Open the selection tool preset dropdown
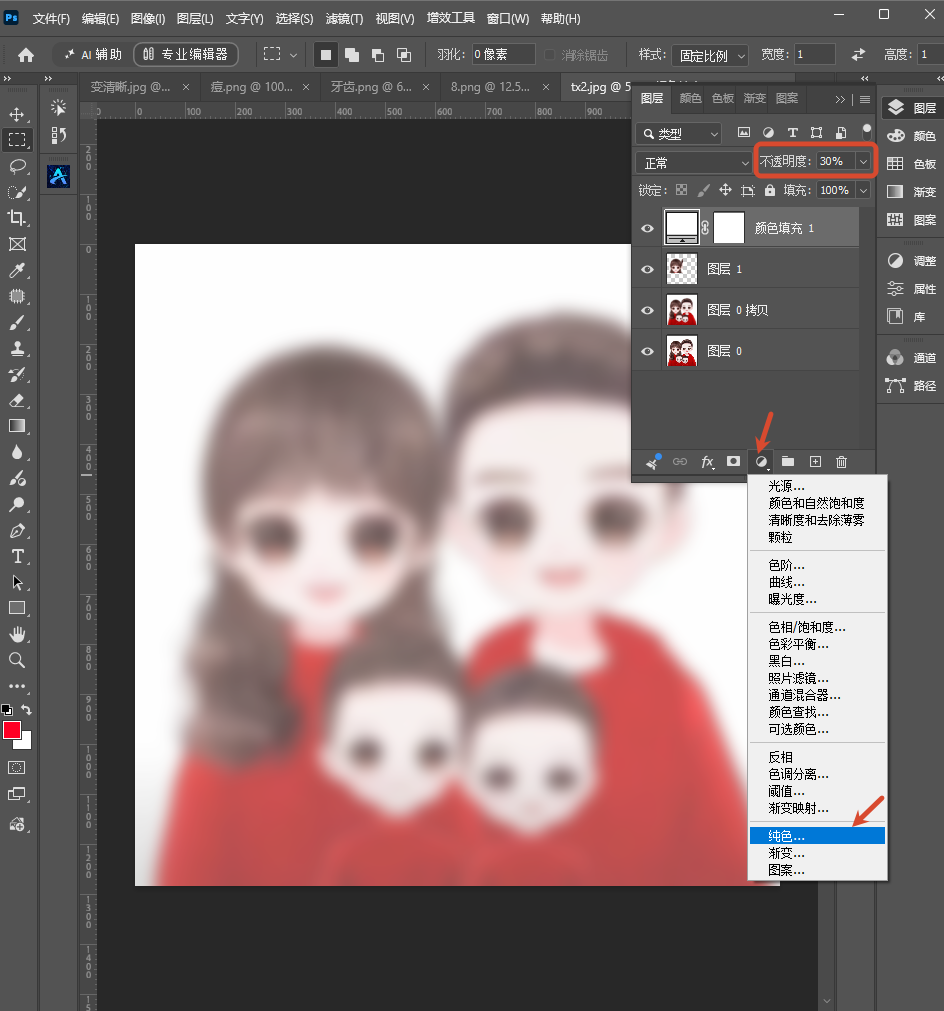The image size is (944, 1011). point(293,55)
